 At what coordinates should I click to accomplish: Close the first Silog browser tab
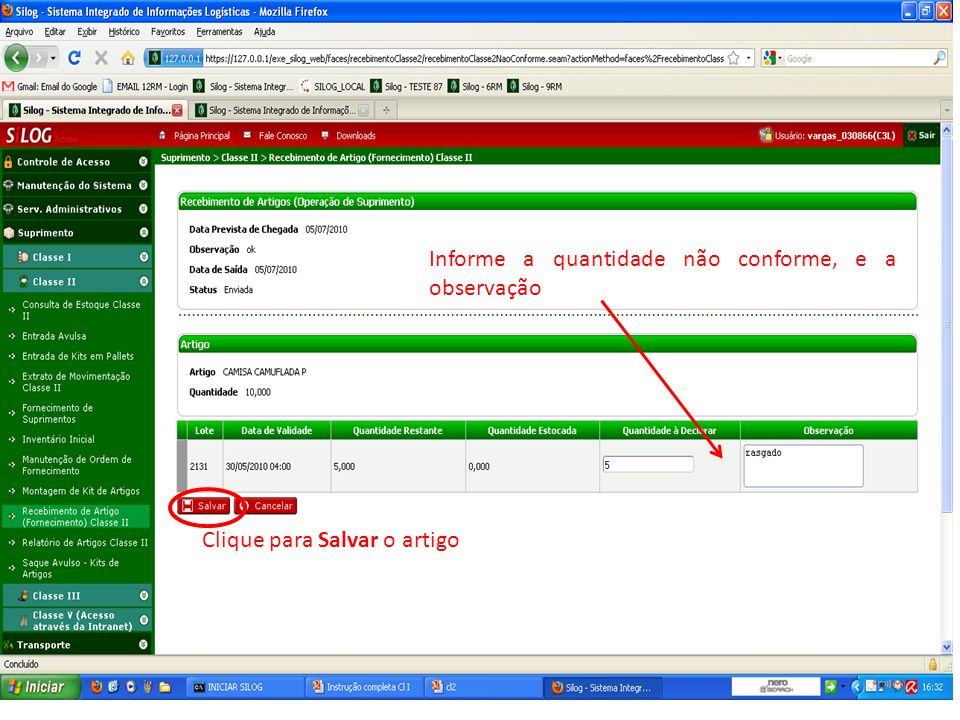click(x=177, y=110)
